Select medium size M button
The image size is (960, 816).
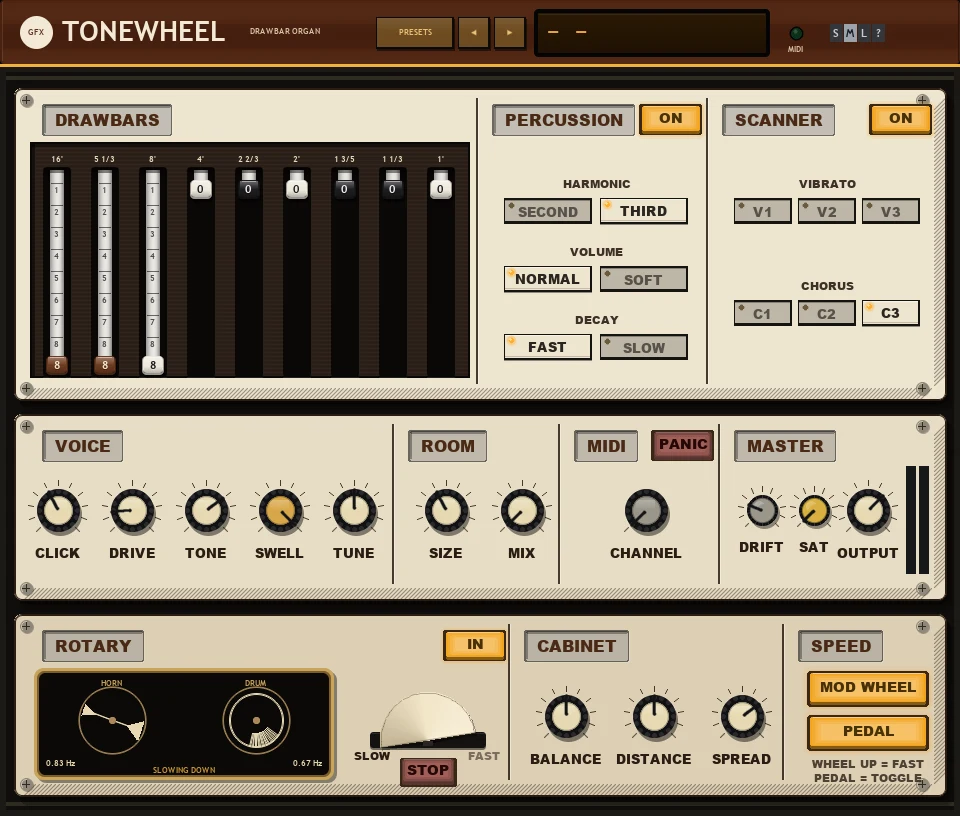(850, 33)
